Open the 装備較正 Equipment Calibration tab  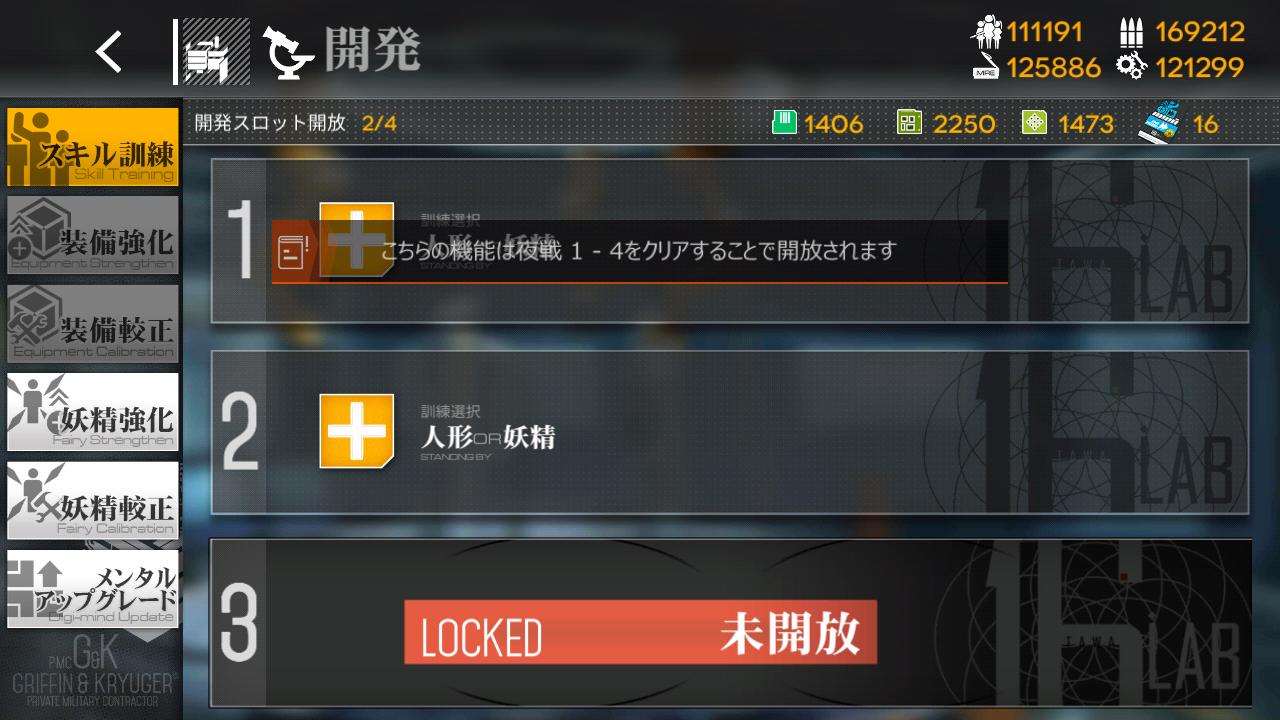[x=93, y=323]
